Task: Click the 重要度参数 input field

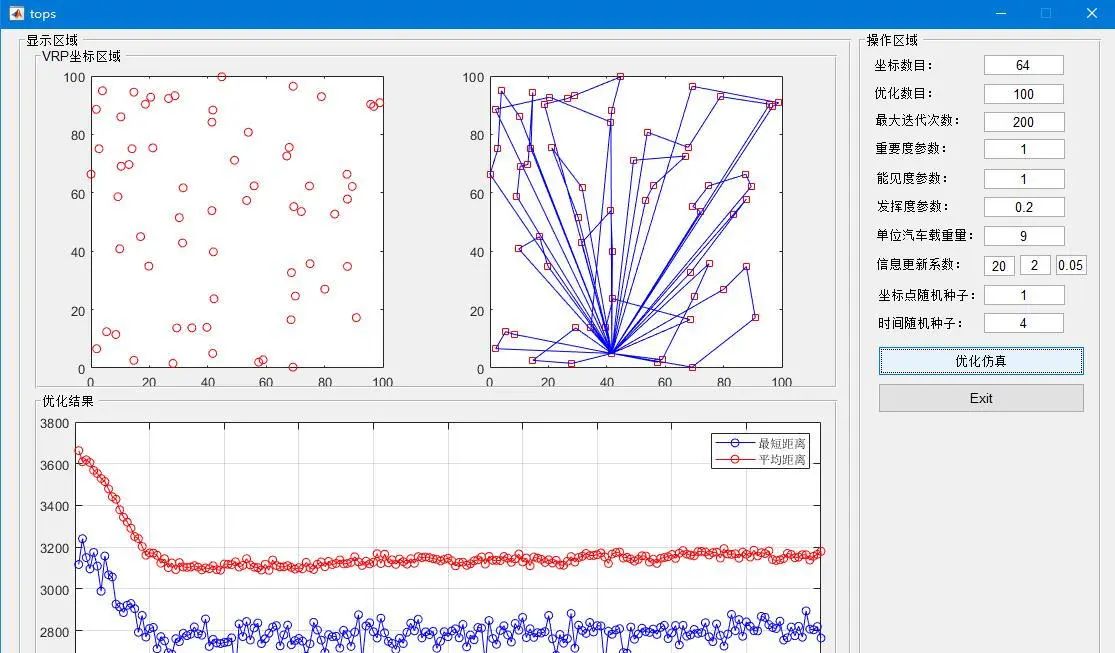Action: (1023, 149)
